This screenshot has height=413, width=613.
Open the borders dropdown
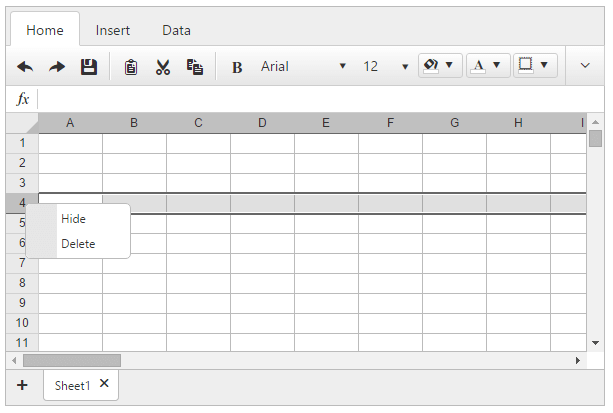[x=535, y=66]
